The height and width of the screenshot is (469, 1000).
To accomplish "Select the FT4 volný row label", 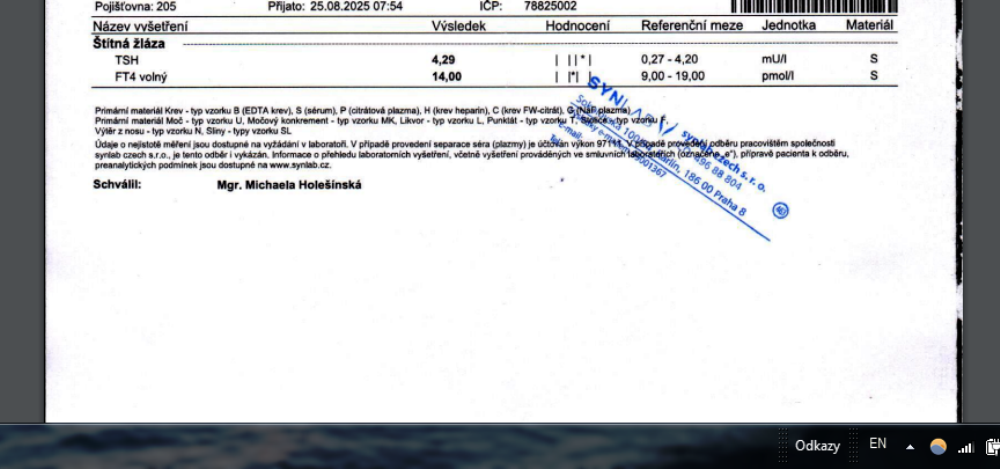I will [141, 76].
